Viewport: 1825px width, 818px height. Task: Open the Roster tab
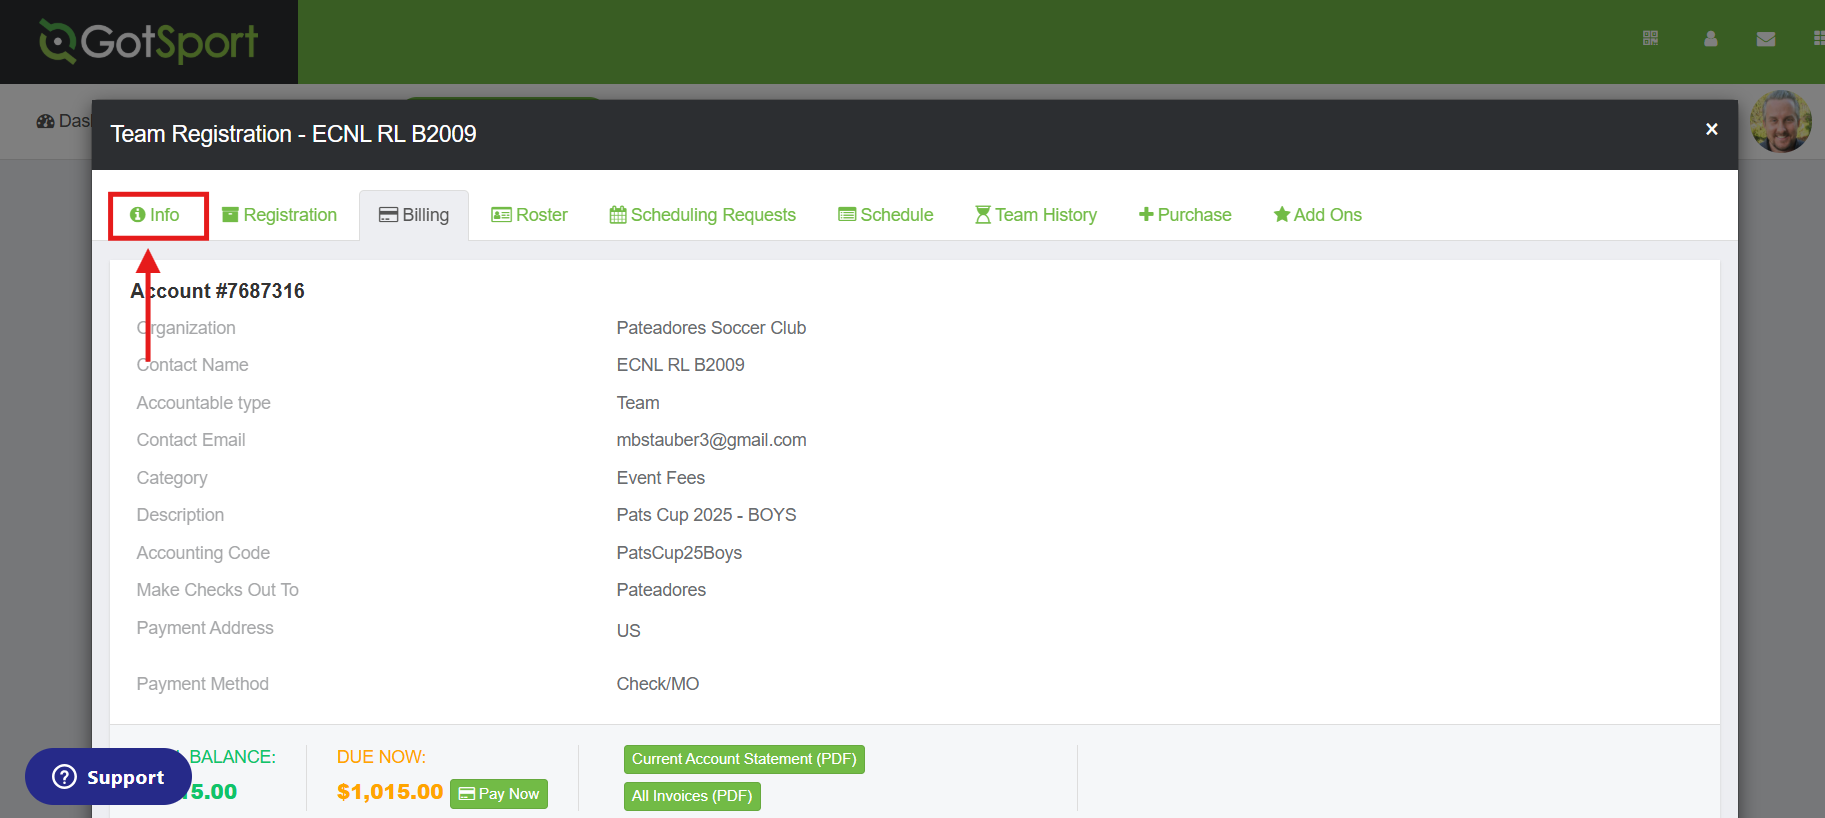pyautogui.click(x=529, y=215)
